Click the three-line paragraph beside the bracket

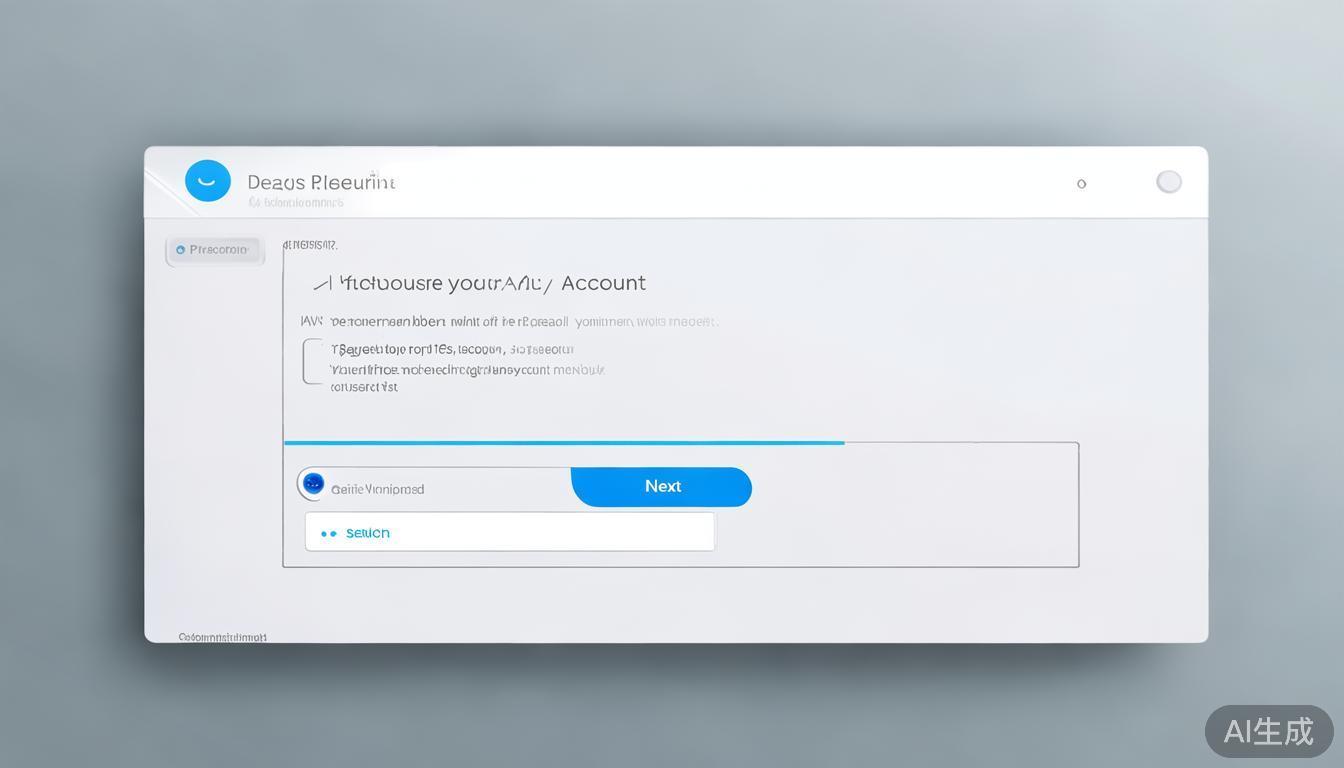click(x=467, y=368)
